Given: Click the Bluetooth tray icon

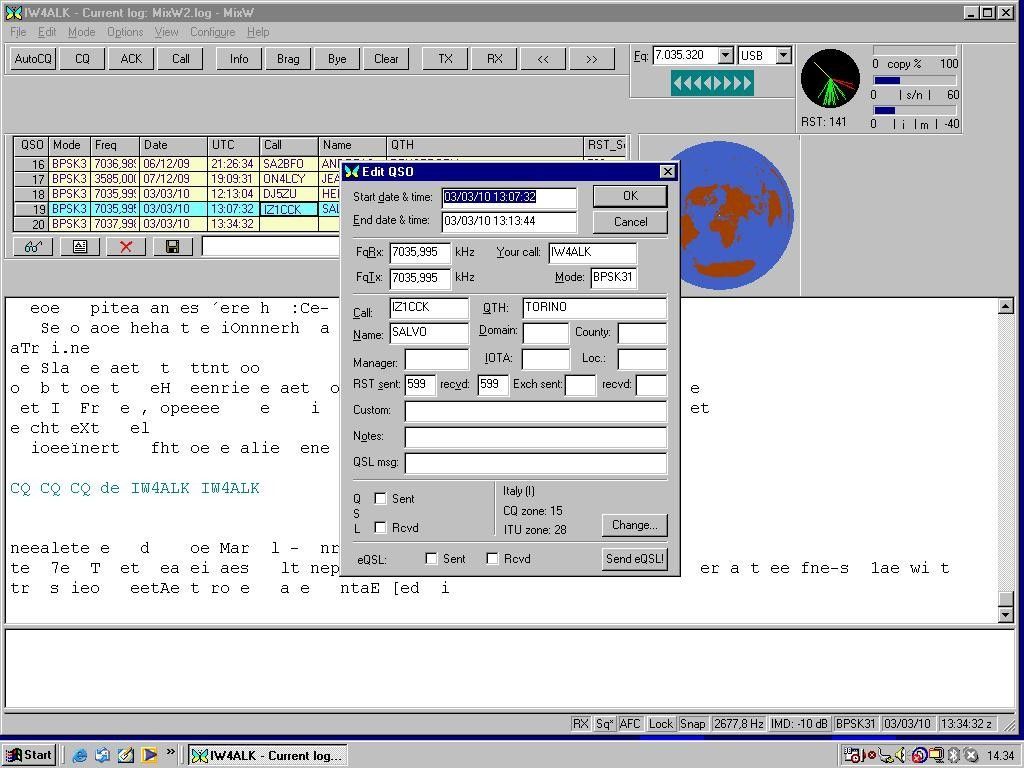Looking at the screenshot, I should 954,756.
